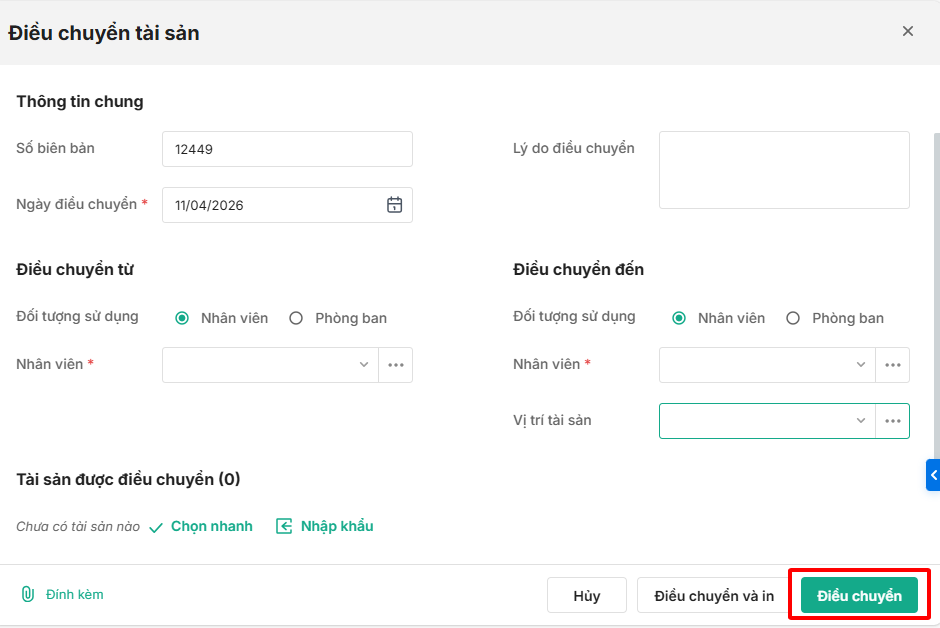Image resolution: width=940 pixels, height=628 pixels.
Task: Click the Điều chuyển và in button
Action: [x=714, y=596]
